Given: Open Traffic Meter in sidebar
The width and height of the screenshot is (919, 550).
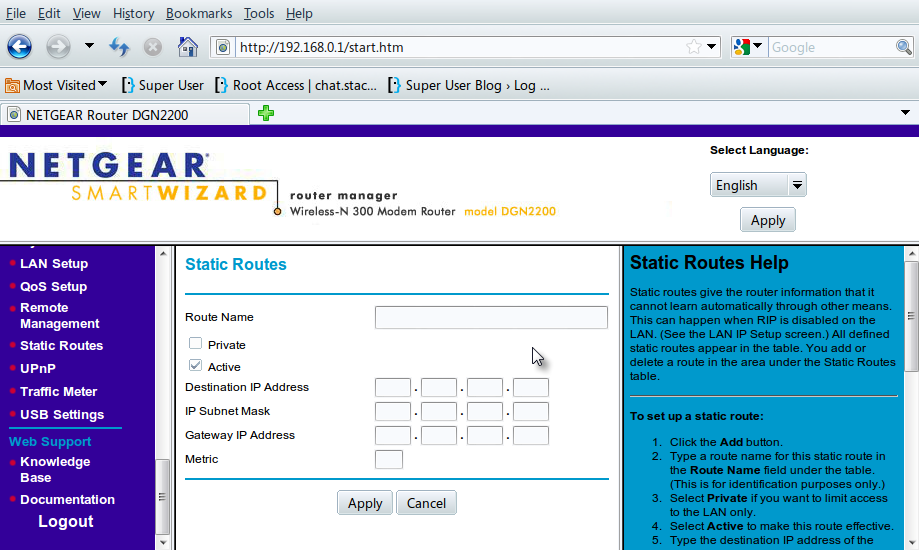Looking at the screenshot, I should click(x=59, y=392).
